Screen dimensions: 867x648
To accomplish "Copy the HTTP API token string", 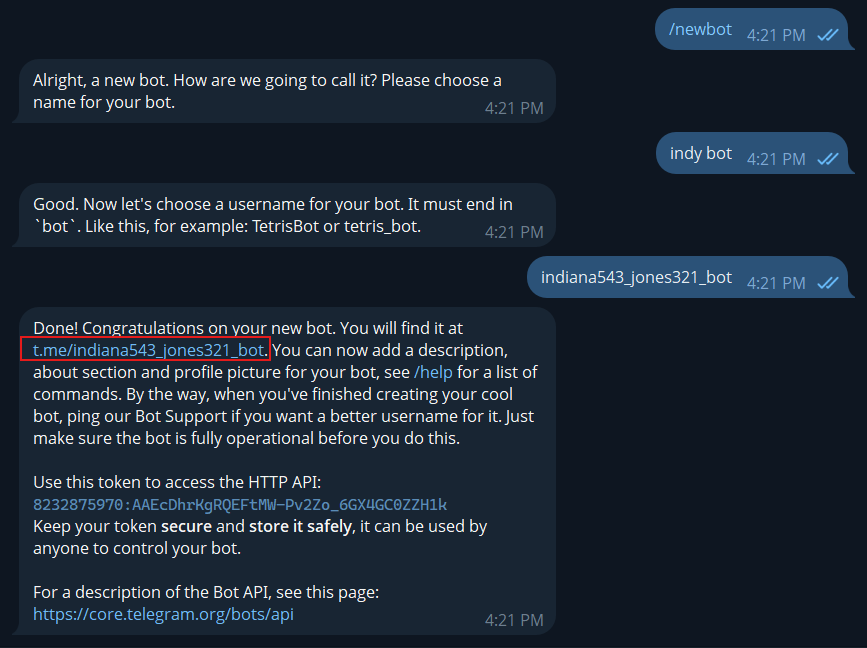I will tap(240, 504).
